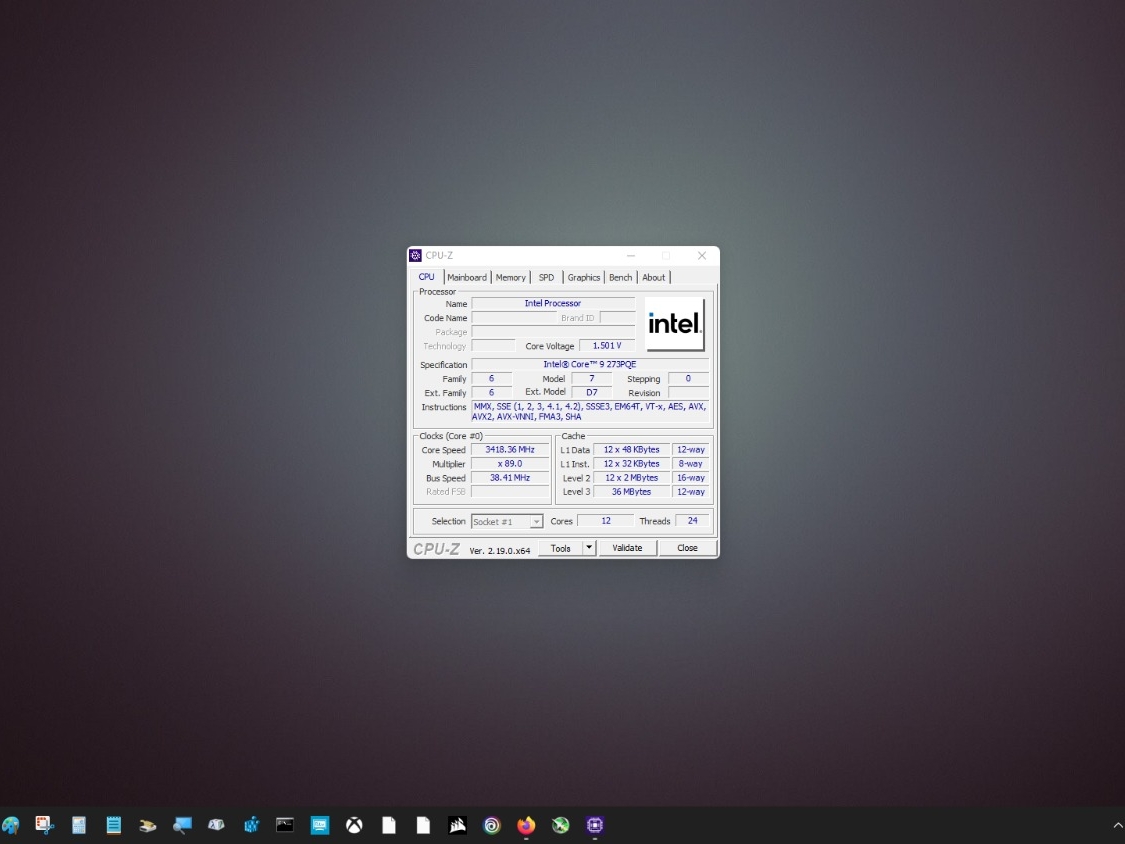This screenshot has height=844, width=1125.
Task: Click the Tools button
Action: (560, 548)
